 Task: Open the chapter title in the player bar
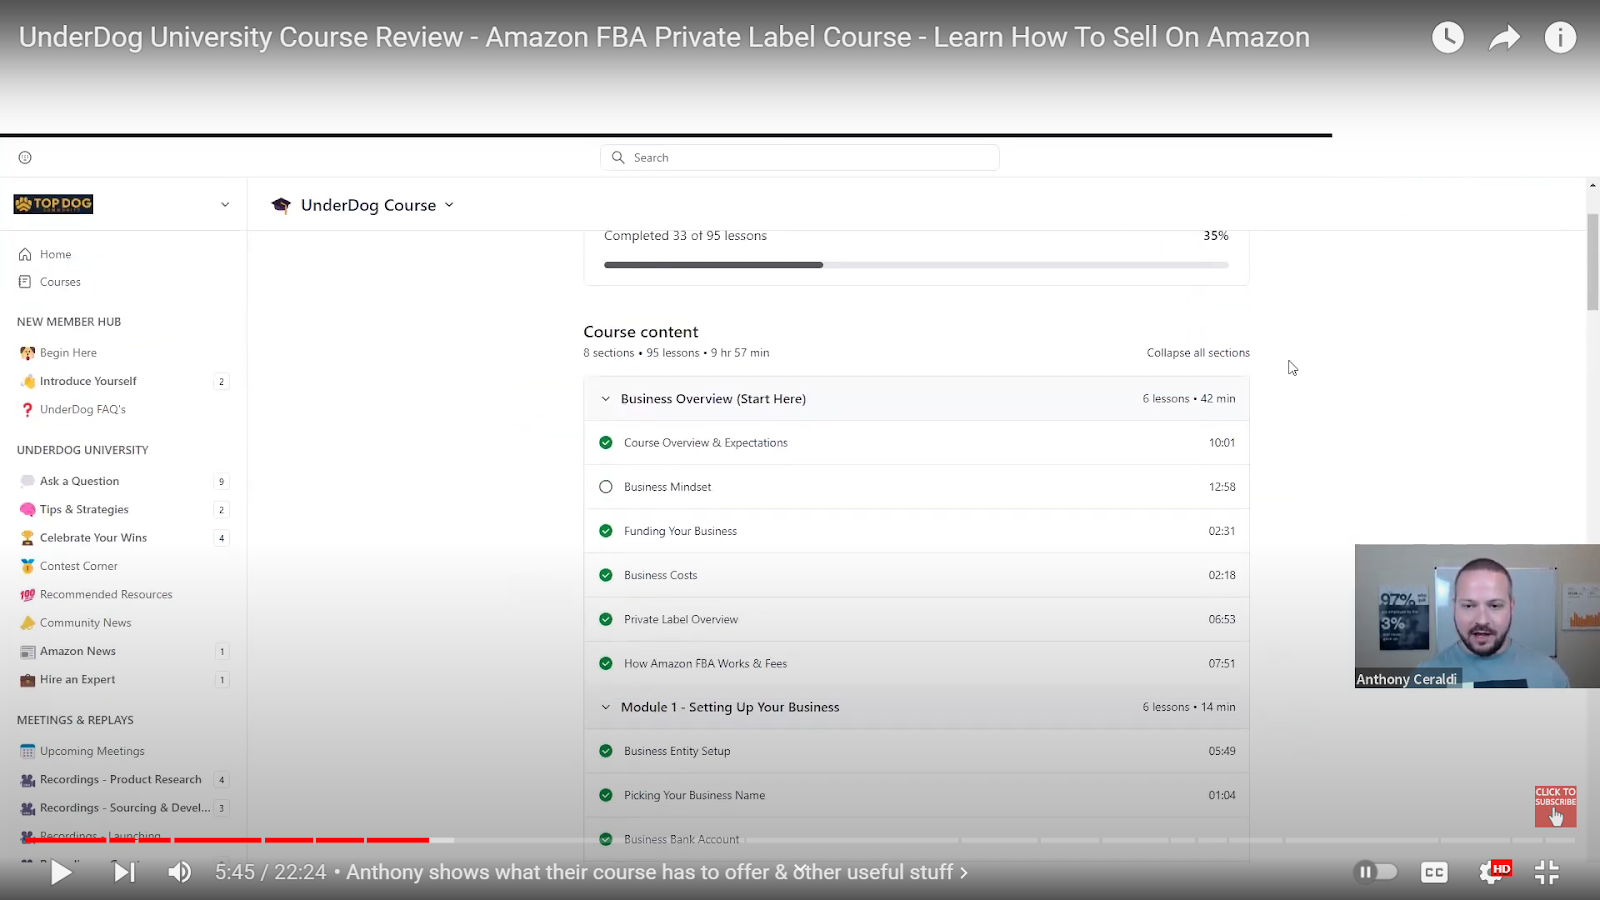coord(657,872)
